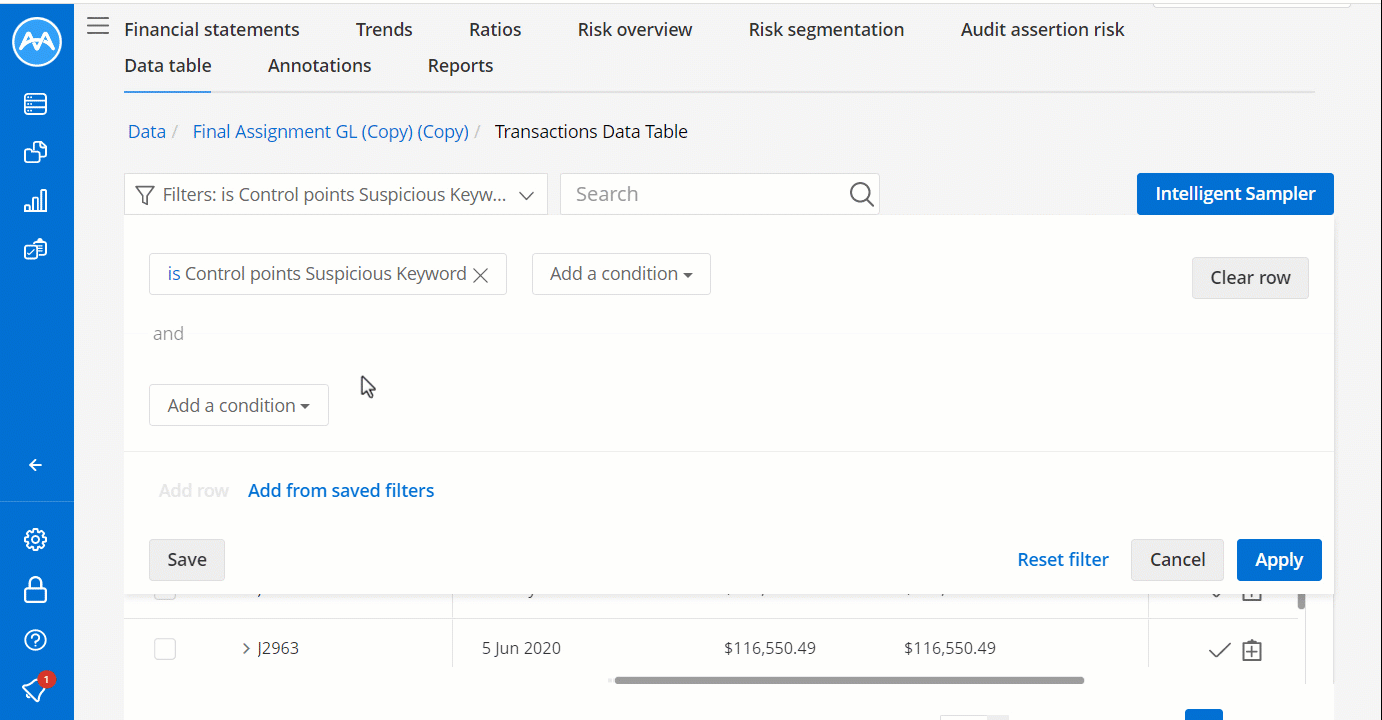Open the settings gear icon
1382x720 pixels.
point(36,540)
